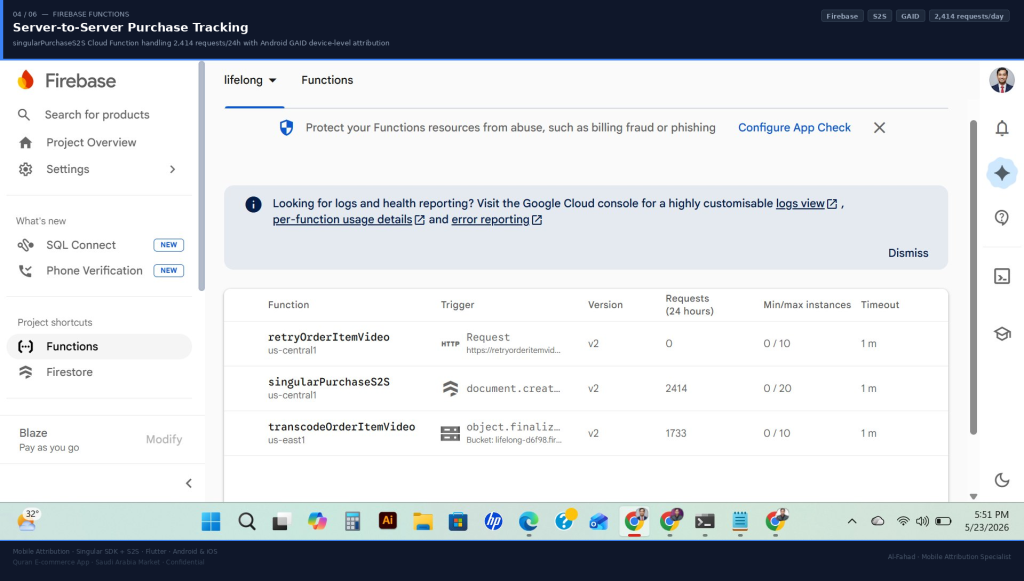This screenshot has width=1024, height=581.
Task: Open the HP app from taskbar
Action: click(x=493, y=521)
